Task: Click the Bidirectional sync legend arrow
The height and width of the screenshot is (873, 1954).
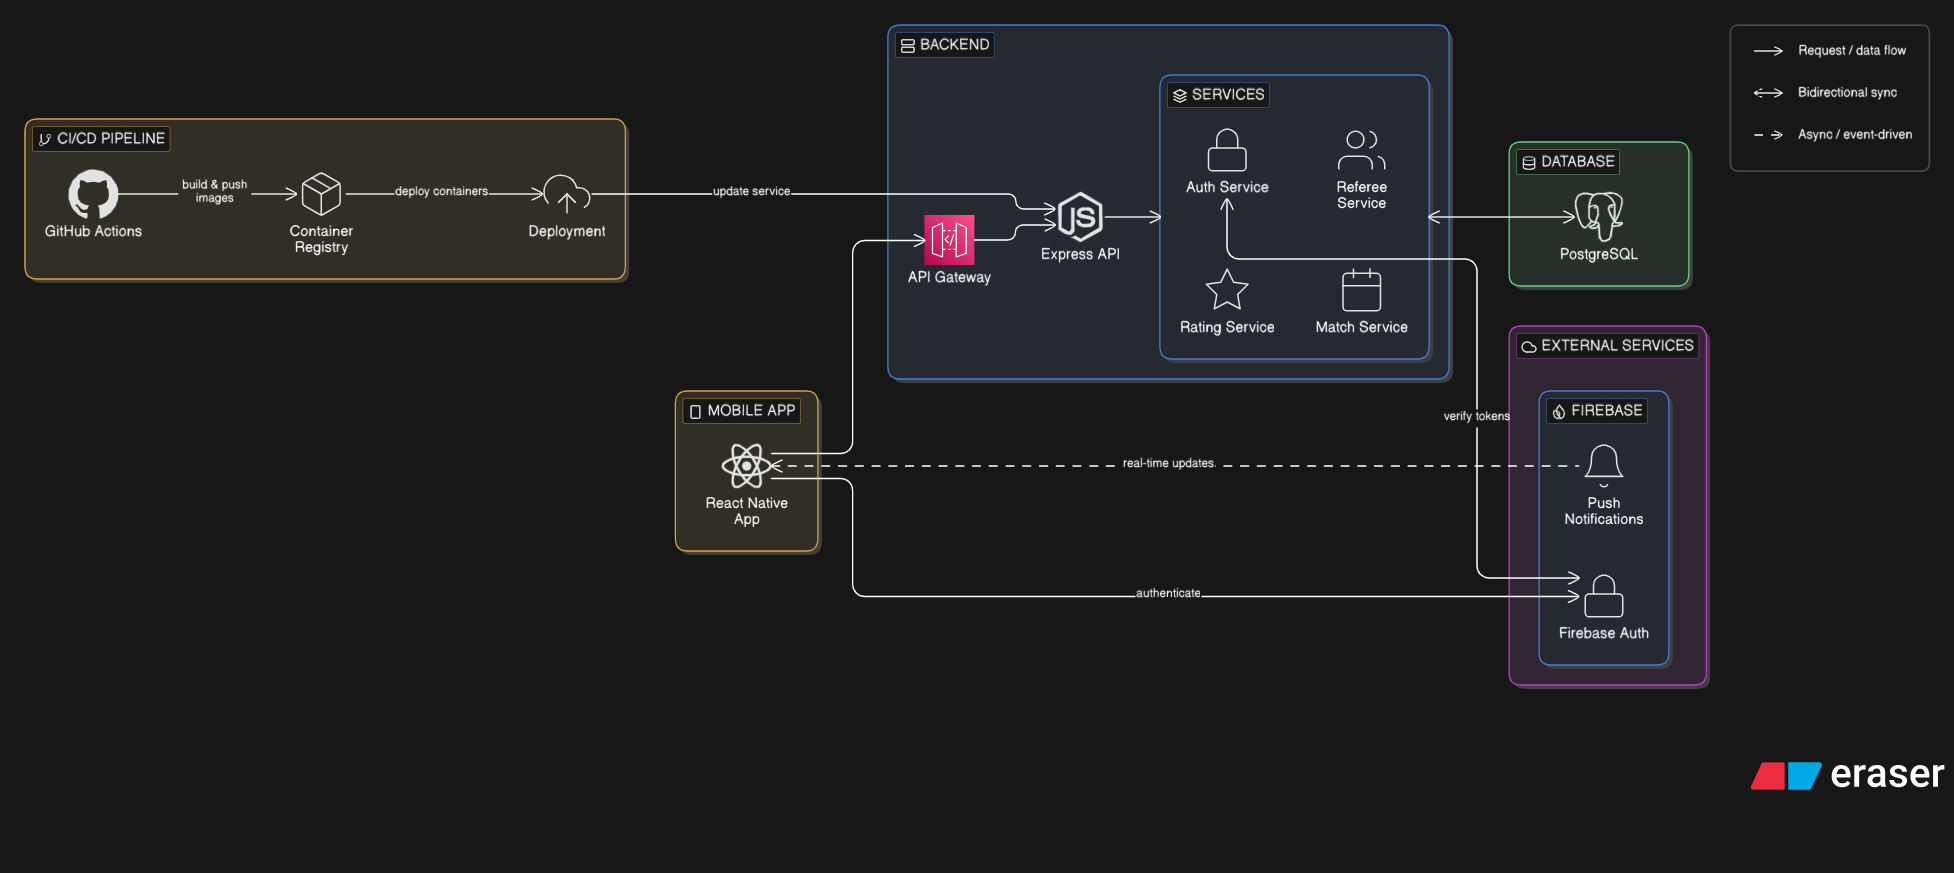Action: [x=1768, y=93]
